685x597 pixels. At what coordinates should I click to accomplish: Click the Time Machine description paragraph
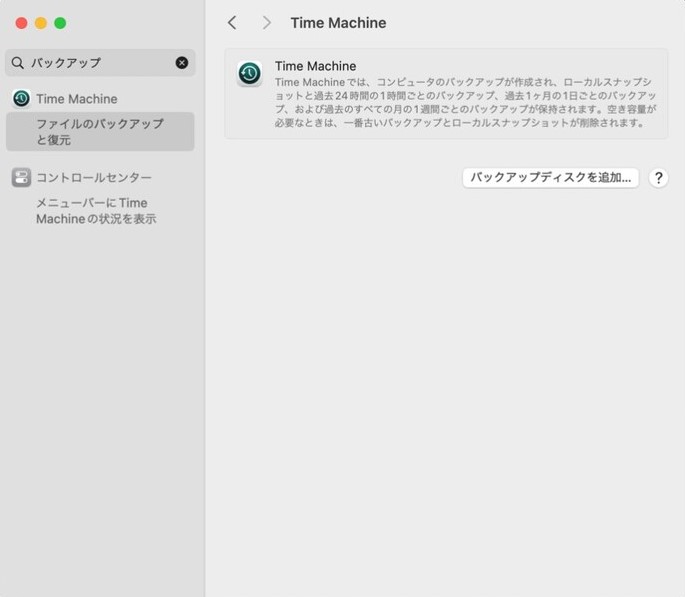(x=465, y=103)
